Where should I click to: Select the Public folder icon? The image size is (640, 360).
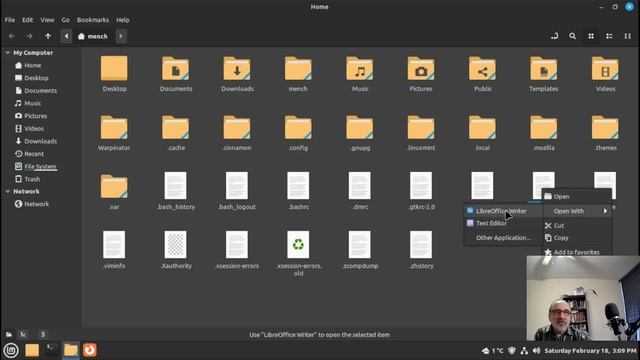click(x=482, y=69)
